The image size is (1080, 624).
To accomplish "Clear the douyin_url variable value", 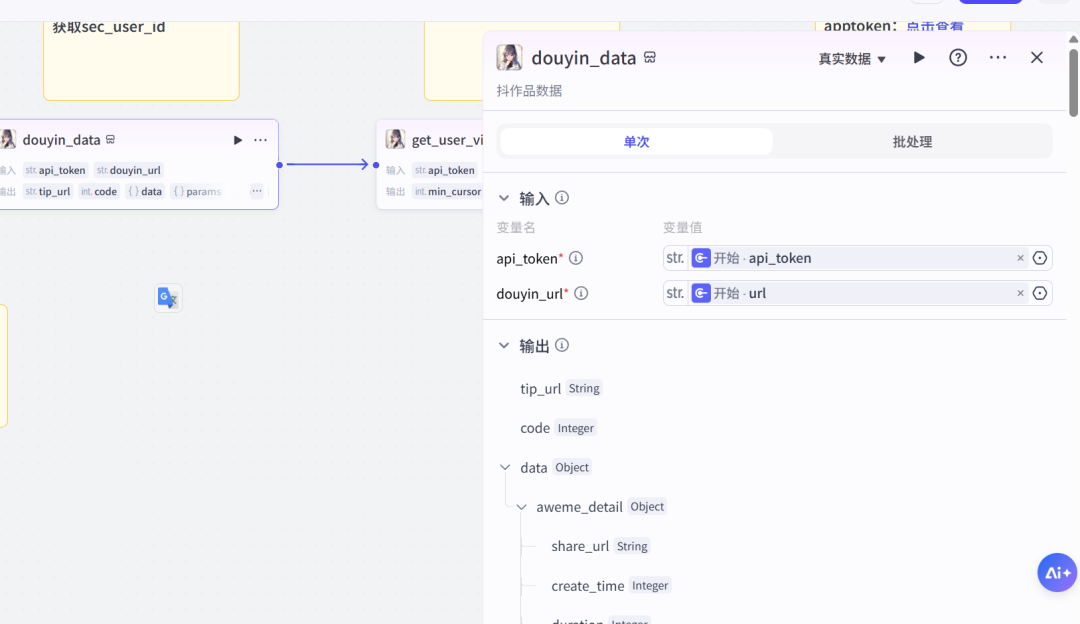I will pyautogui.click(x=1020, y=293).
